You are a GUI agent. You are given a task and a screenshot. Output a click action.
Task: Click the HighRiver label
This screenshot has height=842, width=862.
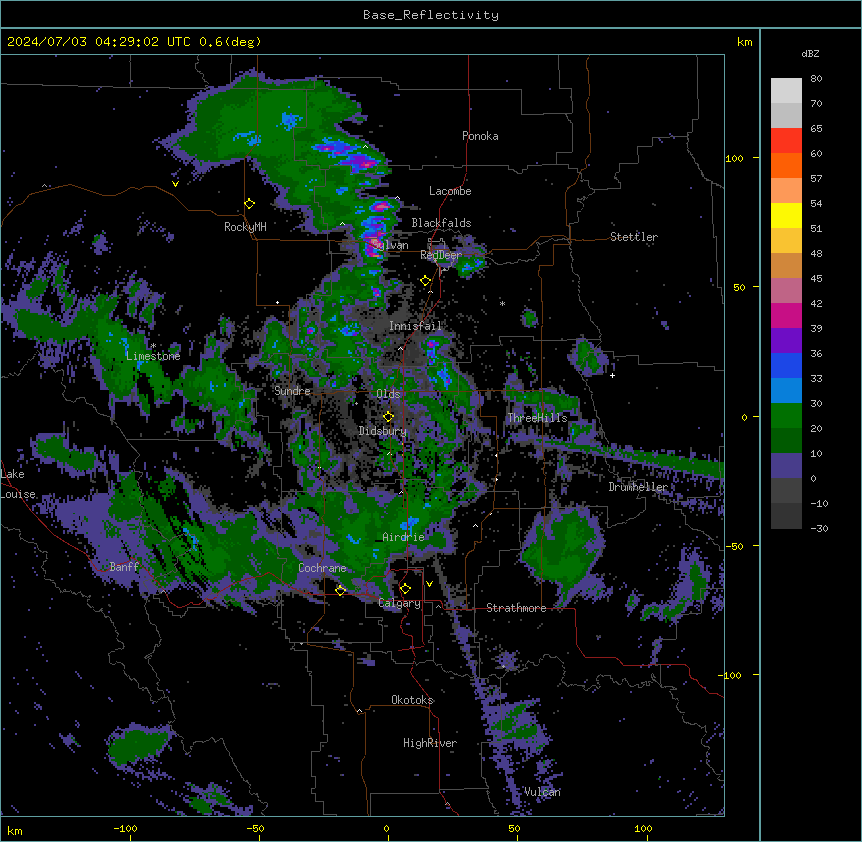430,743
